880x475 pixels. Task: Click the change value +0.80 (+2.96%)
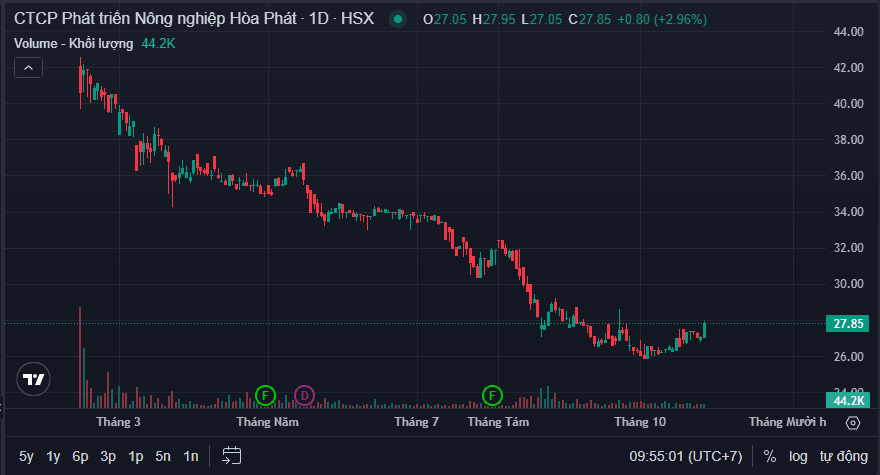662,20
